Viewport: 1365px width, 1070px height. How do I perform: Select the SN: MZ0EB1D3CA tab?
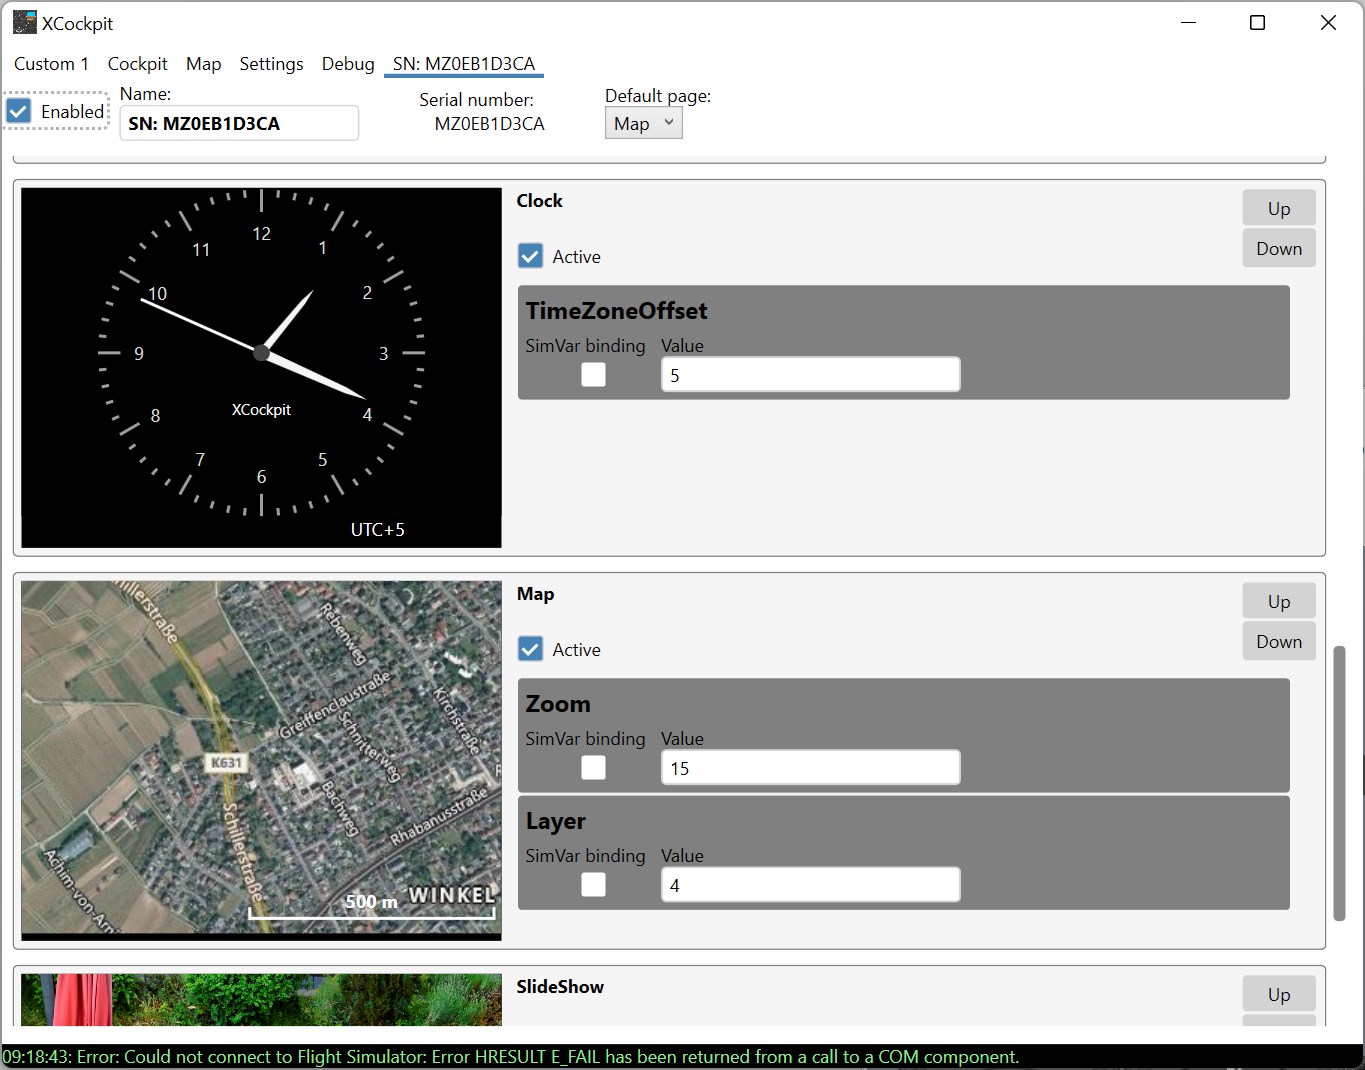coord(464,64)
